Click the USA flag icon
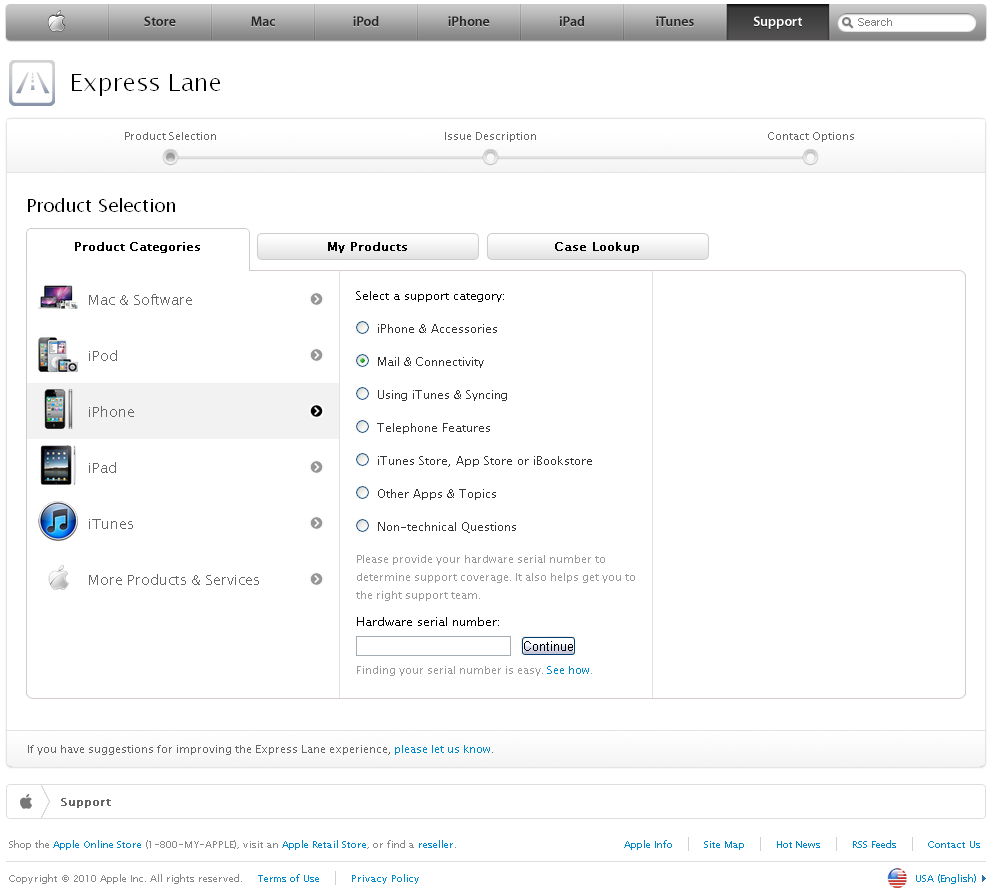This screenshot has width=994, height=892. tap(897, 878)
